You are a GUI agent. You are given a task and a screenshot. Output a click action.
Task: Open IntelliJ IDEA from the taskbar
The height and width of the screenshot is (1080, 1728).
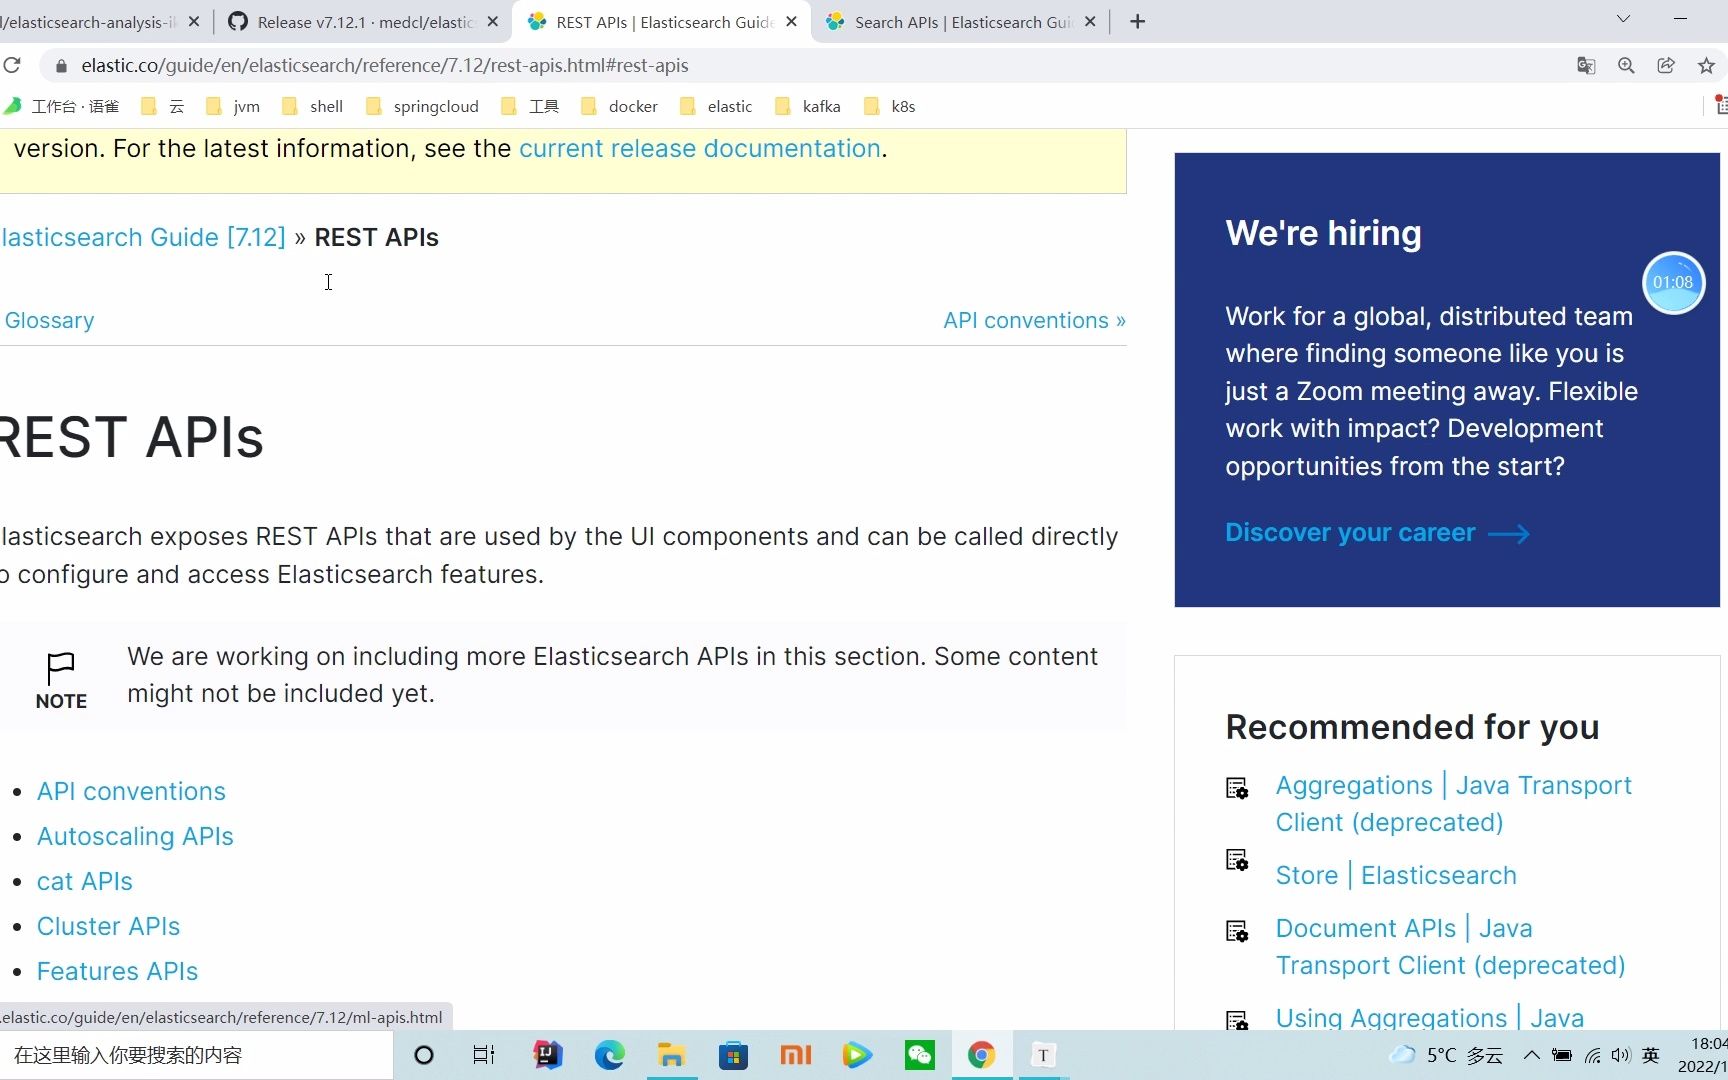click(548, 1055)
